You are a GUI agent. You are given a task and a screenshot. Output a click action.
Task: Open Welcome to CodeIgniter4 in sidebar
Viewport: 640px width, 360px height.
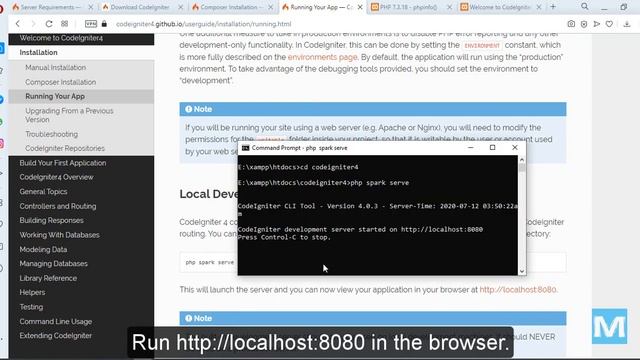click(x=61, y=38)
